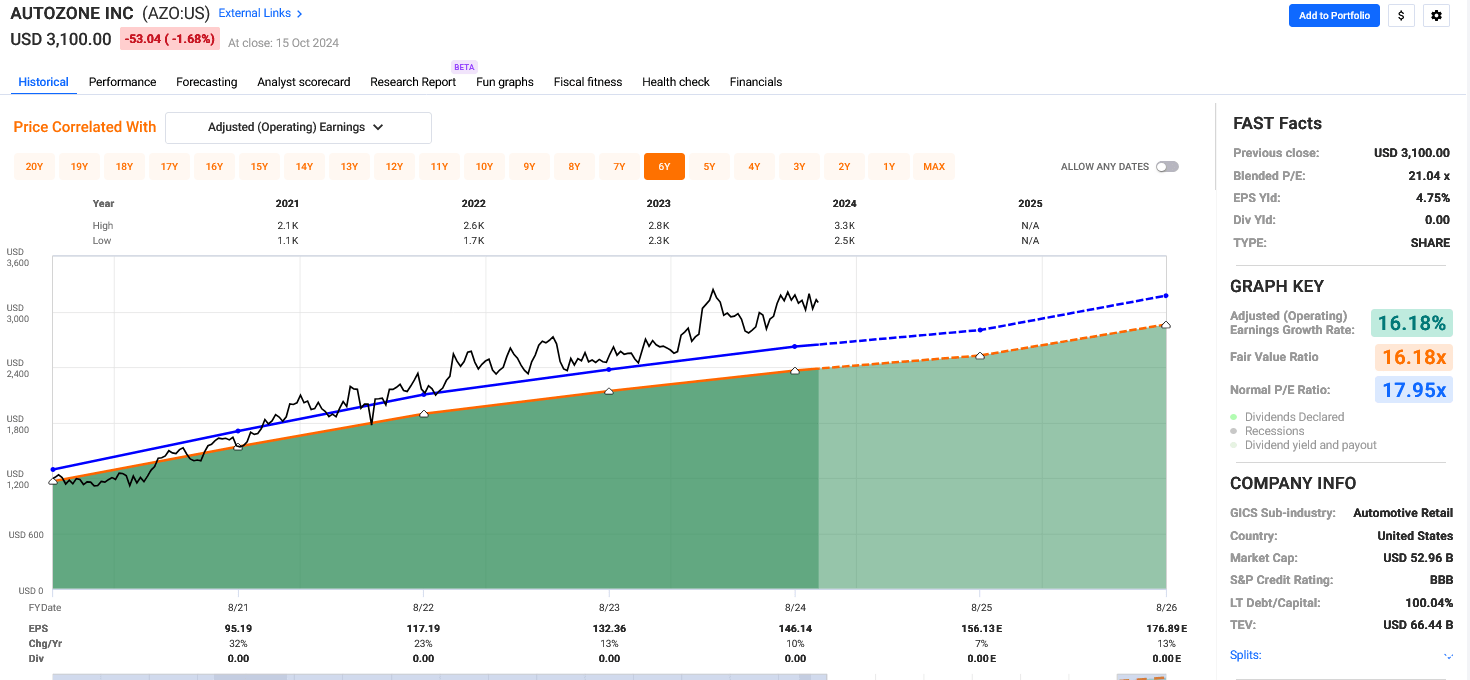Screen dimensions: 1470x680
Task: Click the gray Recessions legend dot
Action: click(x=1235, y=431)
